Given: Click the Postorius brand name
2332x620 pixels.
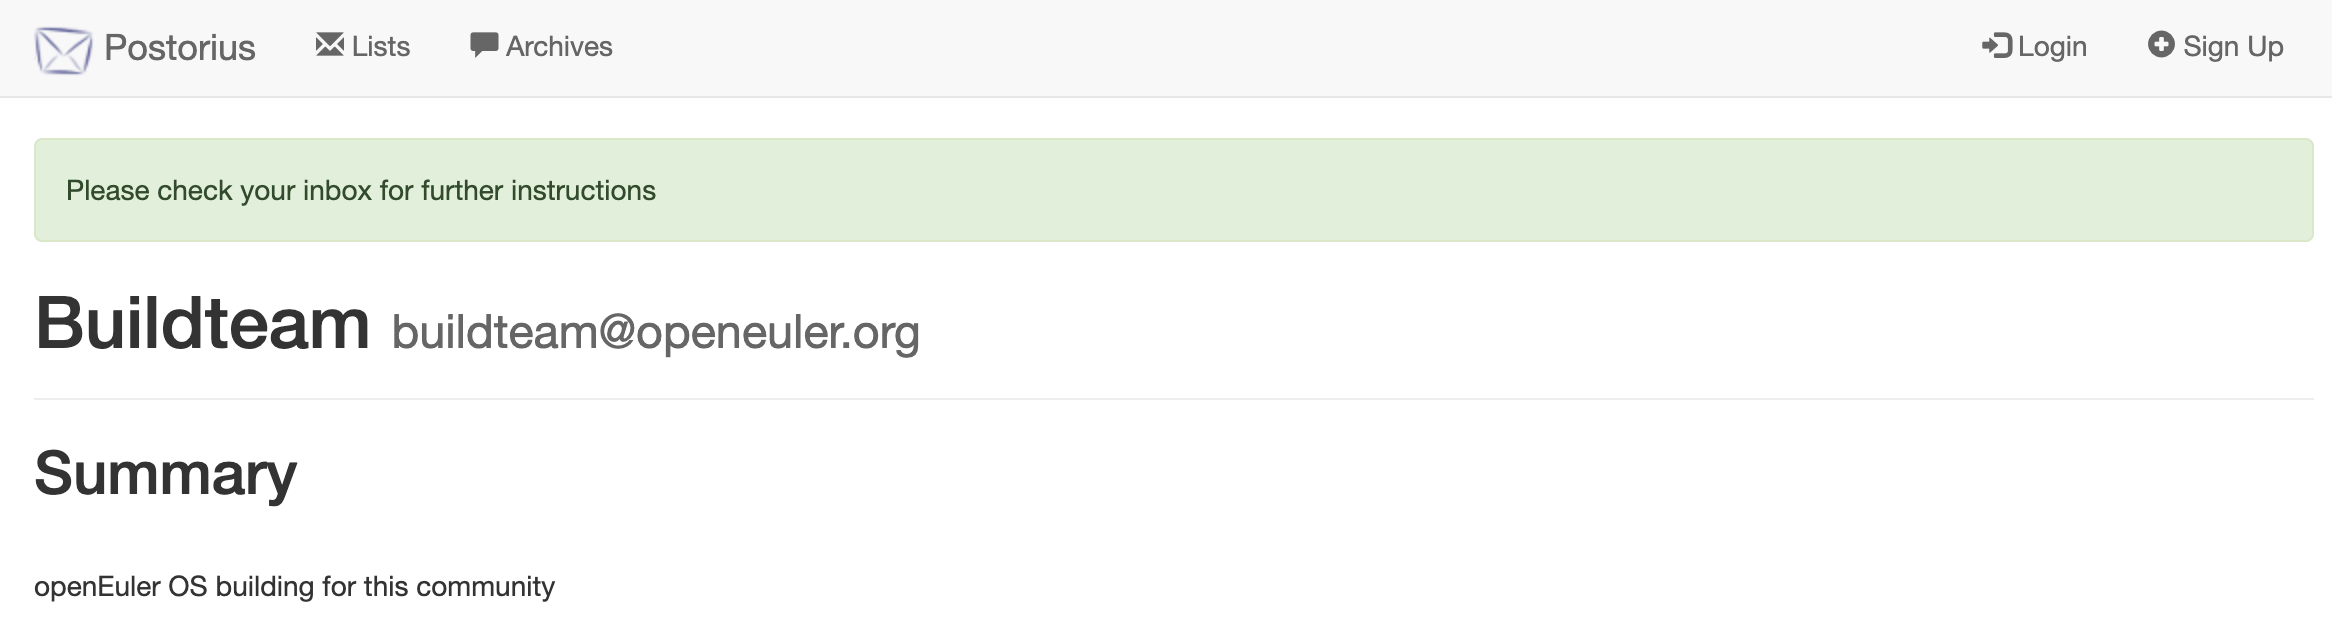Looking at the screenshot, I should [x=180, y=48].
